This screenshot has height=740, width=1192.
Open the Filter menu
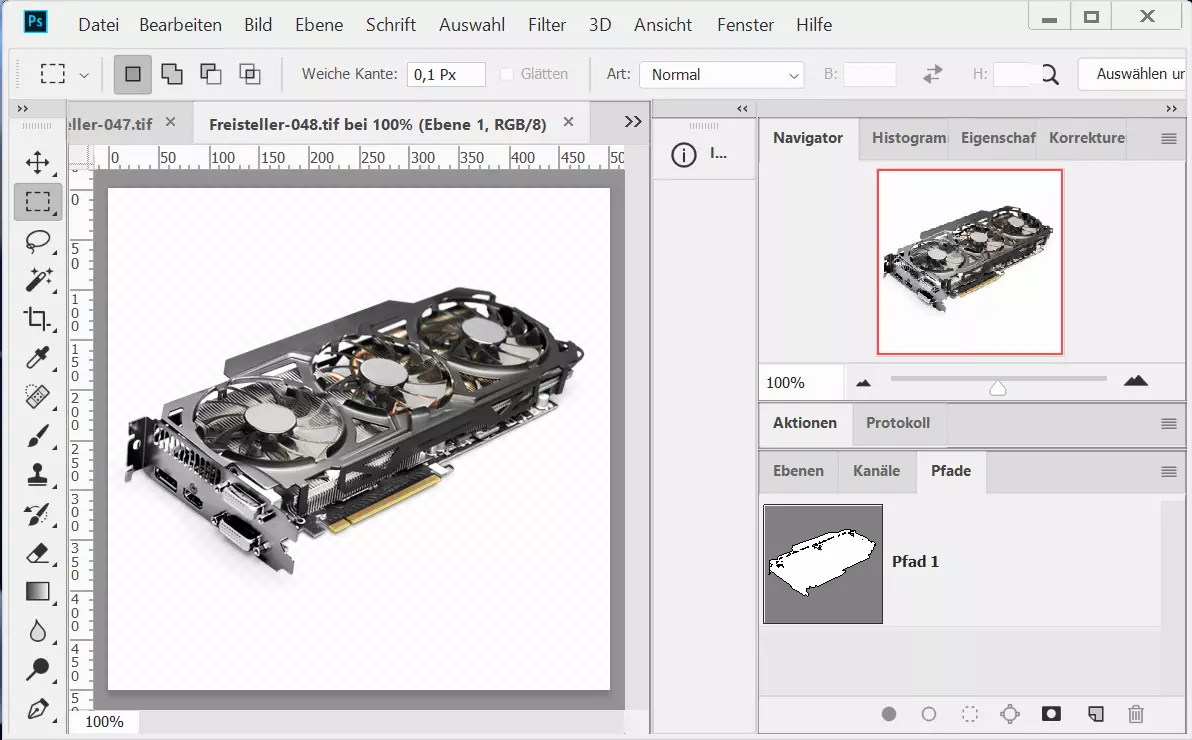point(547,25)
